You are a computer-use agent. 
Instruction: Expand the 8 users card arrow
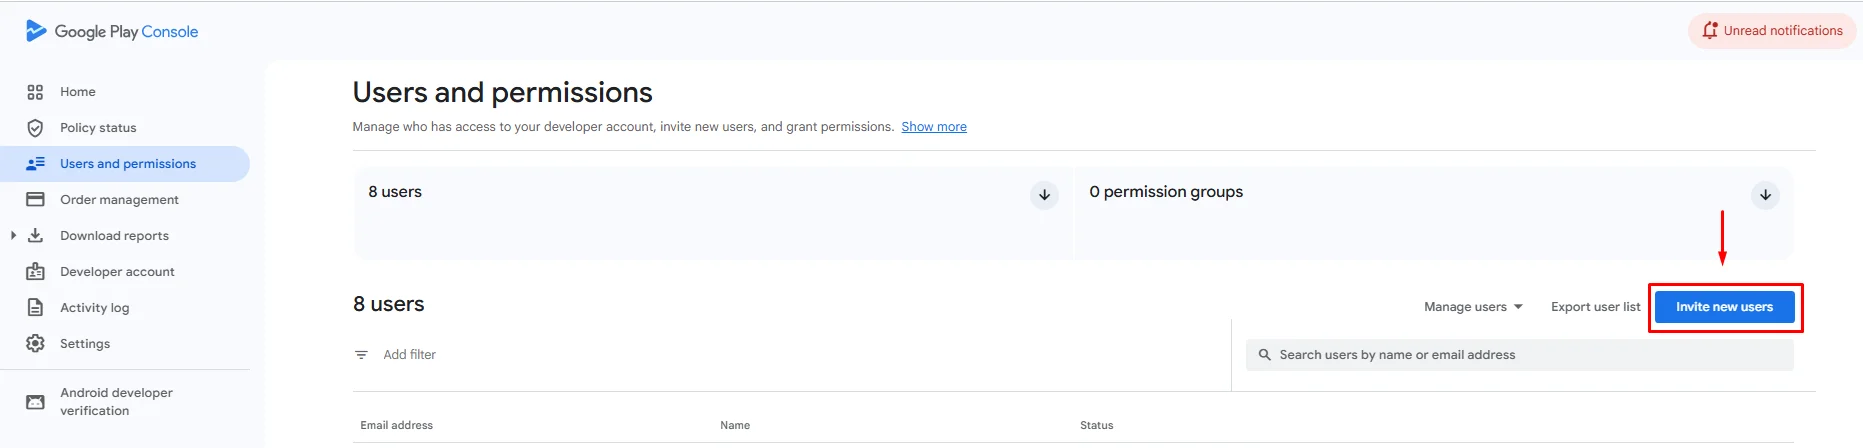tap(1044, 195)
